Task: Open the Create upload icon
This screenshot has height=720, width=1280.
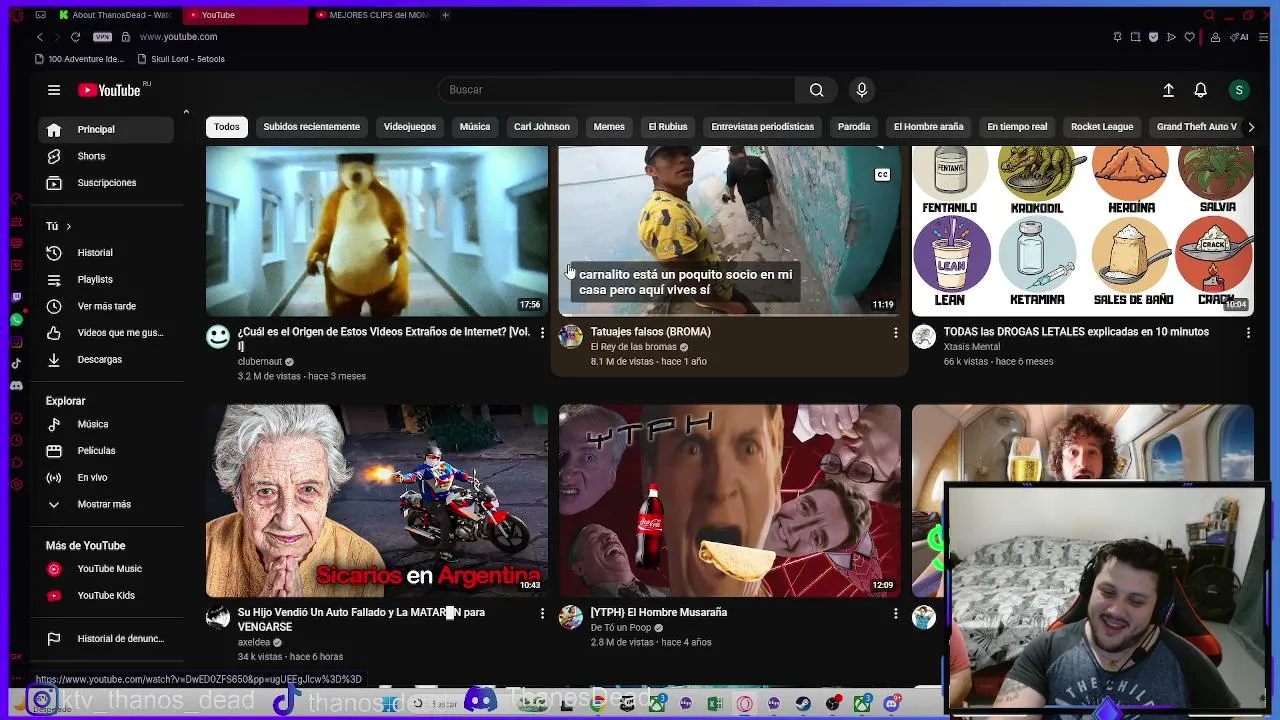Action: pos(1168,90)
